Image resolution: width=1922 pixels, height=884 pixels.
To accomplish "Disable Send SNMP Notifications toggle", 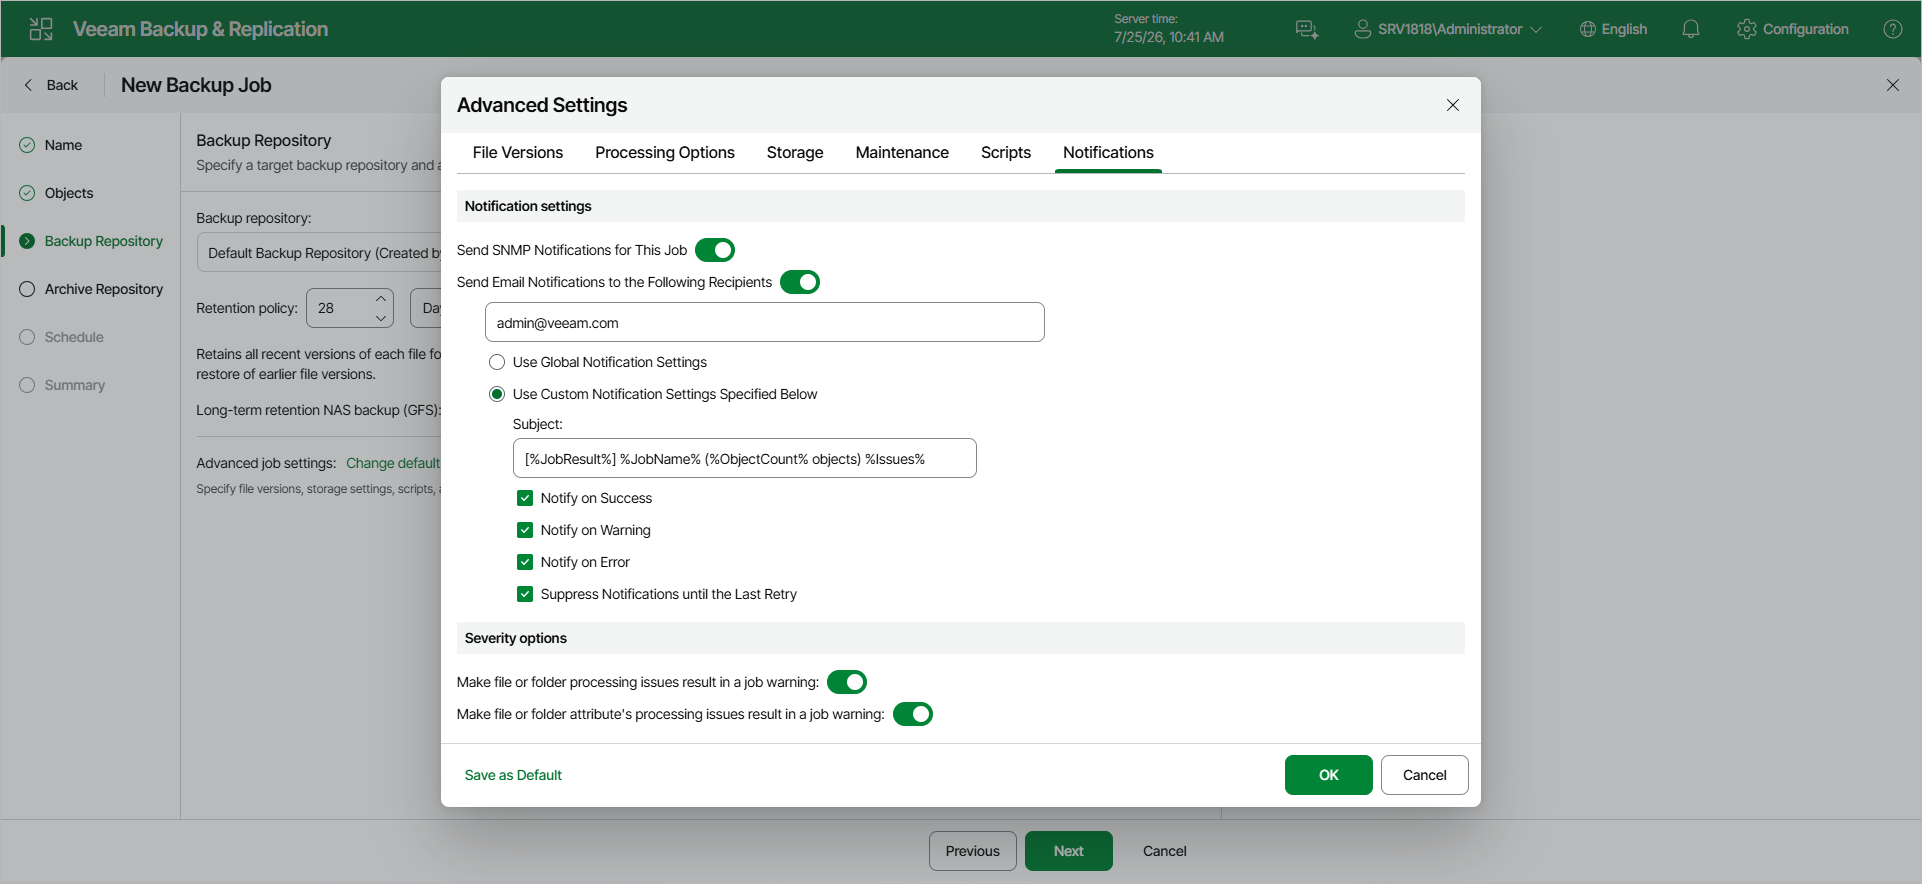I will click(715, 250).
